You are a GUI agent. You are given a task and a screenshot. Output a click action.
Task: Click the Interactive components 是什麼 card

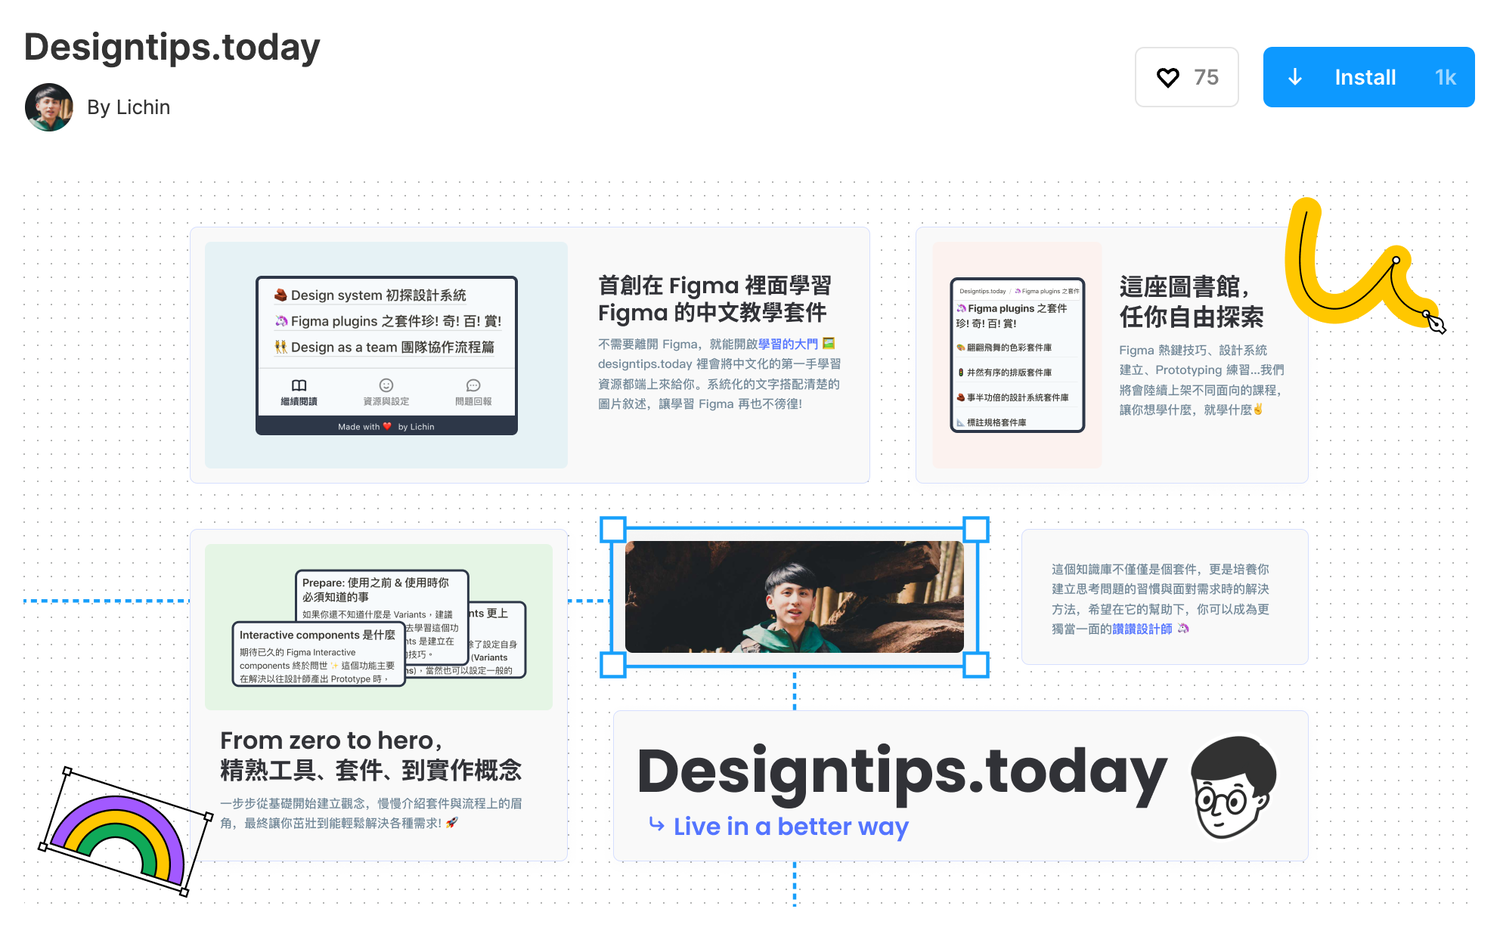(x=319, y=654)
